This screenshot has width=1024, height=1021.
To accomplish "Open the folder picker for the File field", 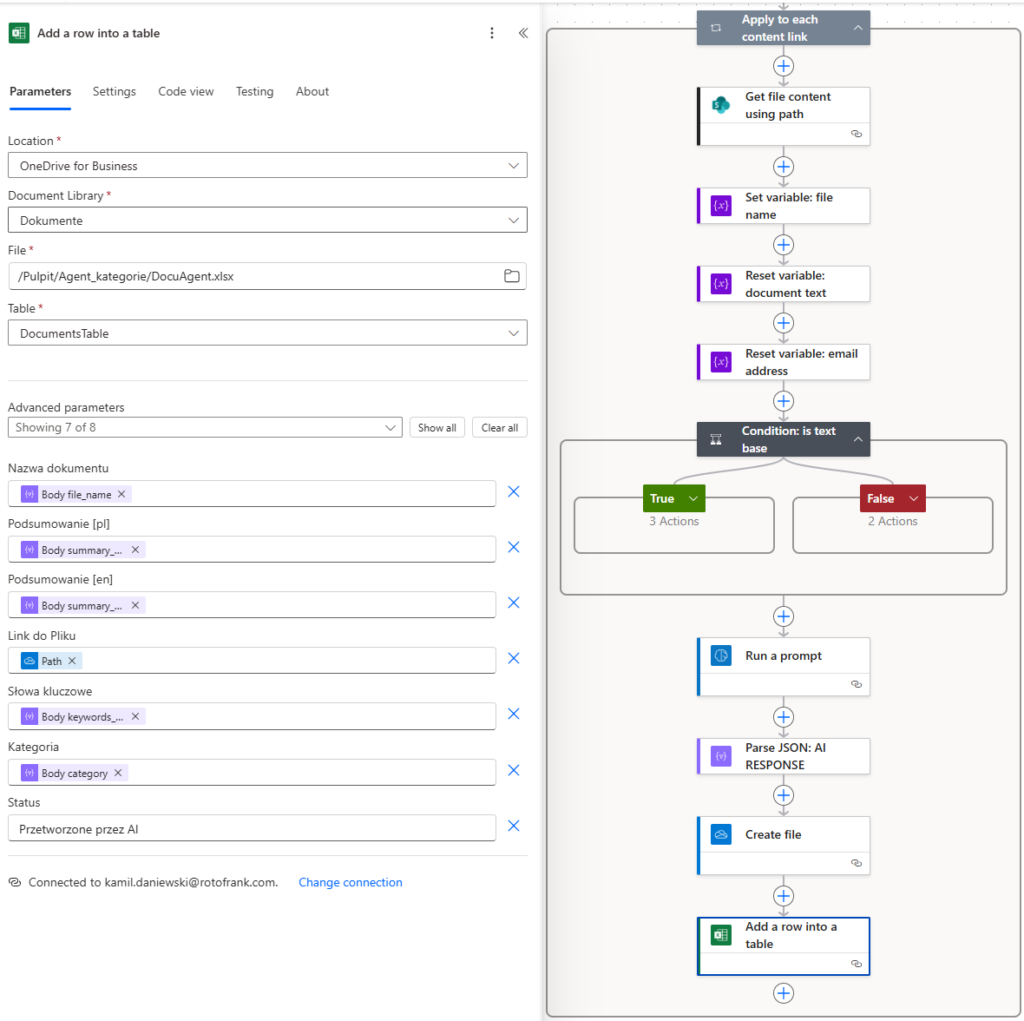I will 511,276.
